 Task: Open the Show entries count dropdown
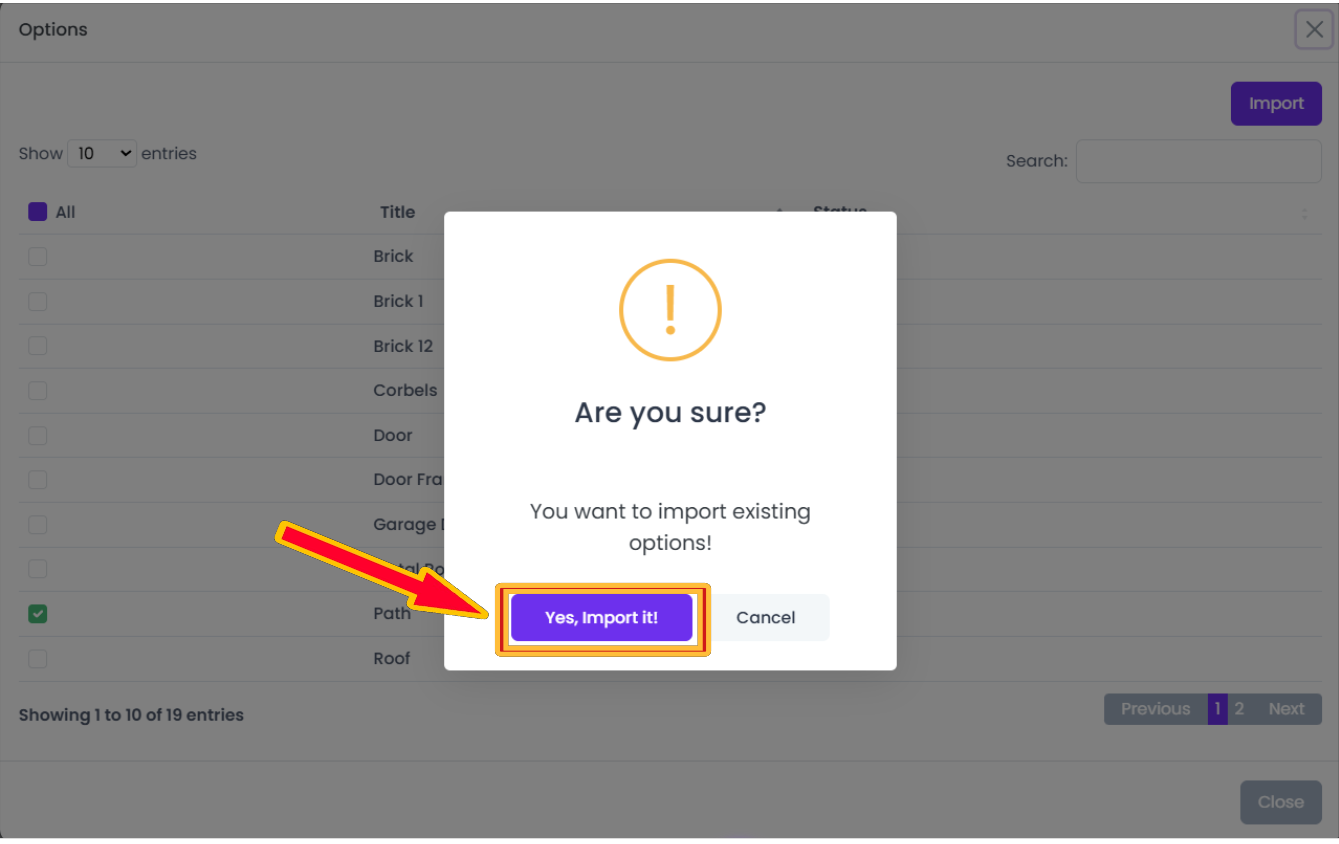point(102,153)
